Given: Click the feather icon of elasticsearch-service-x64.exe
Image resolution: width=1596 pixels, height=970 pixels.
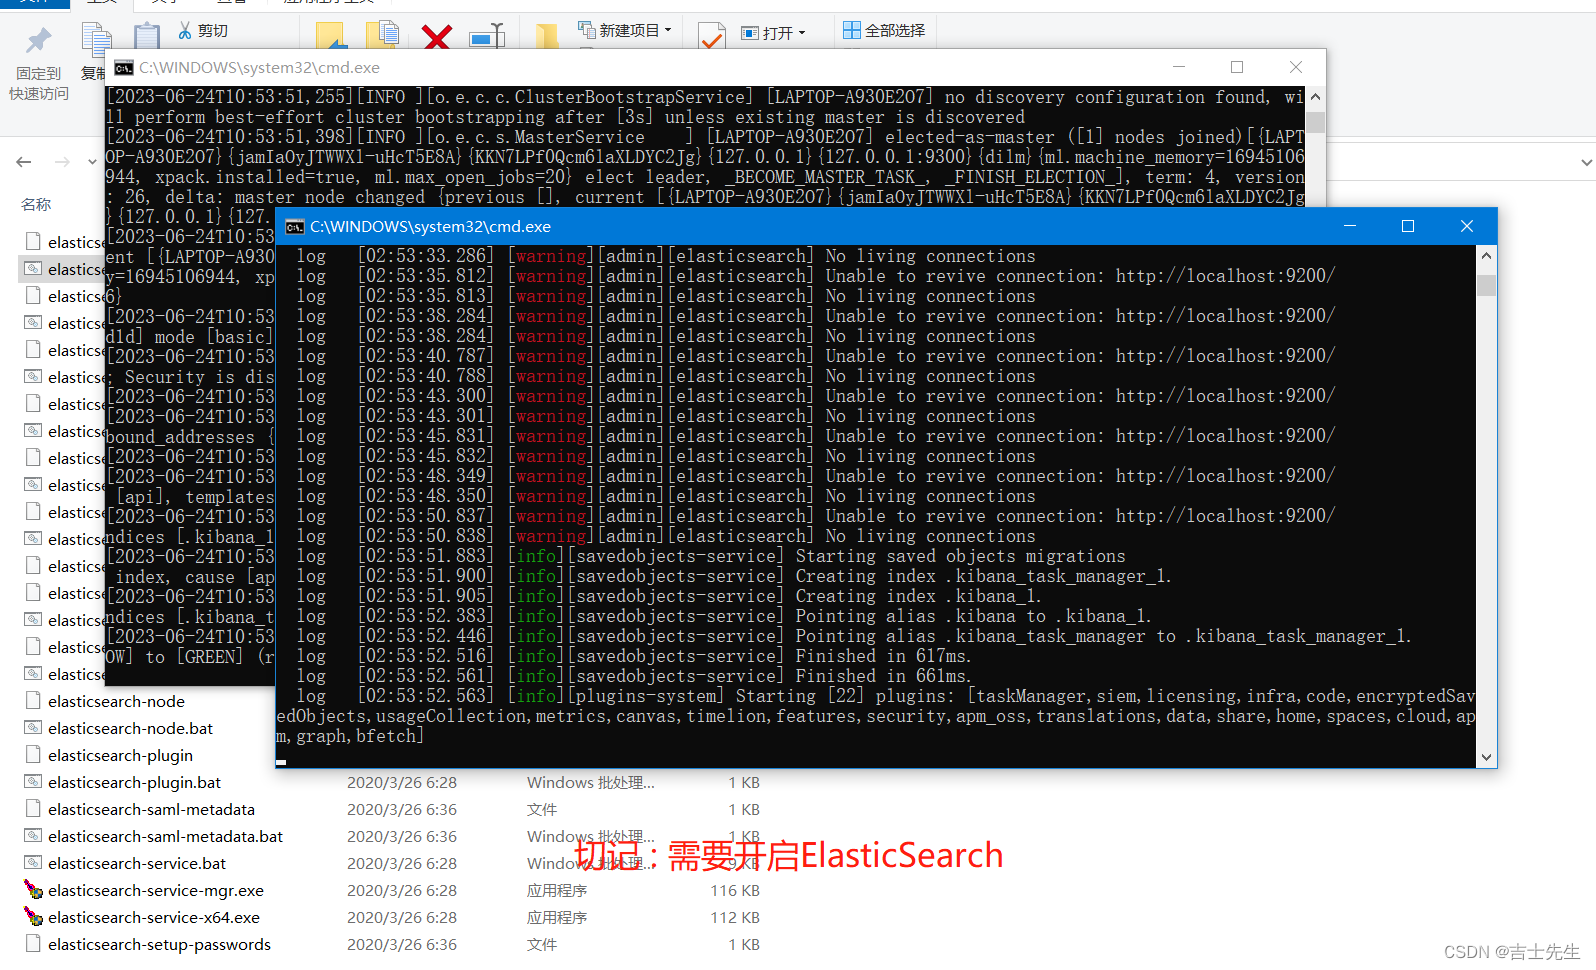Looking at the screenshot, I should pos(33,916).
